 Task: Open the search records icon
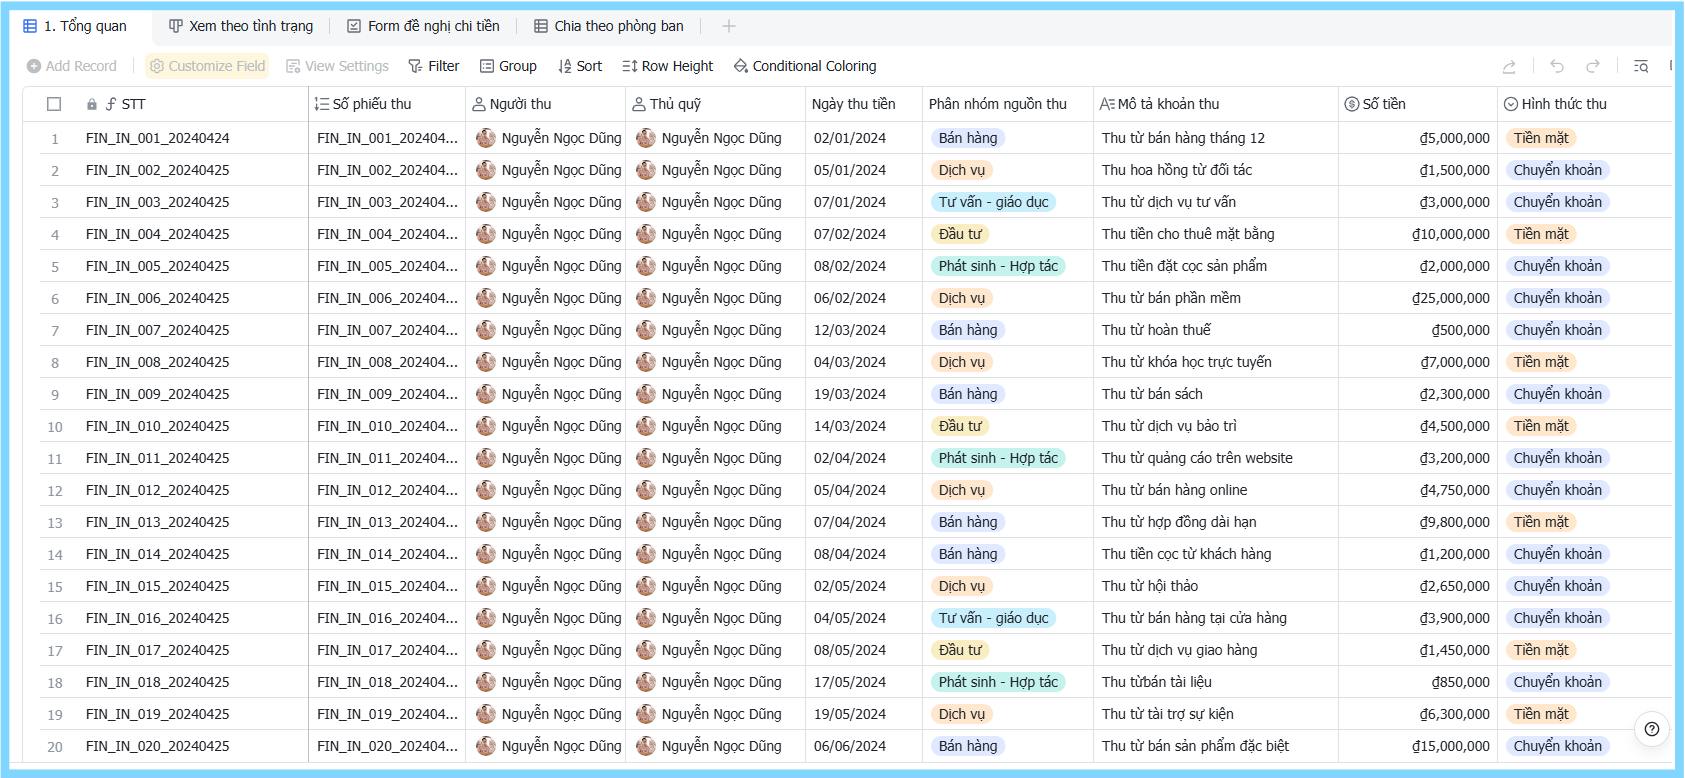1641,66
